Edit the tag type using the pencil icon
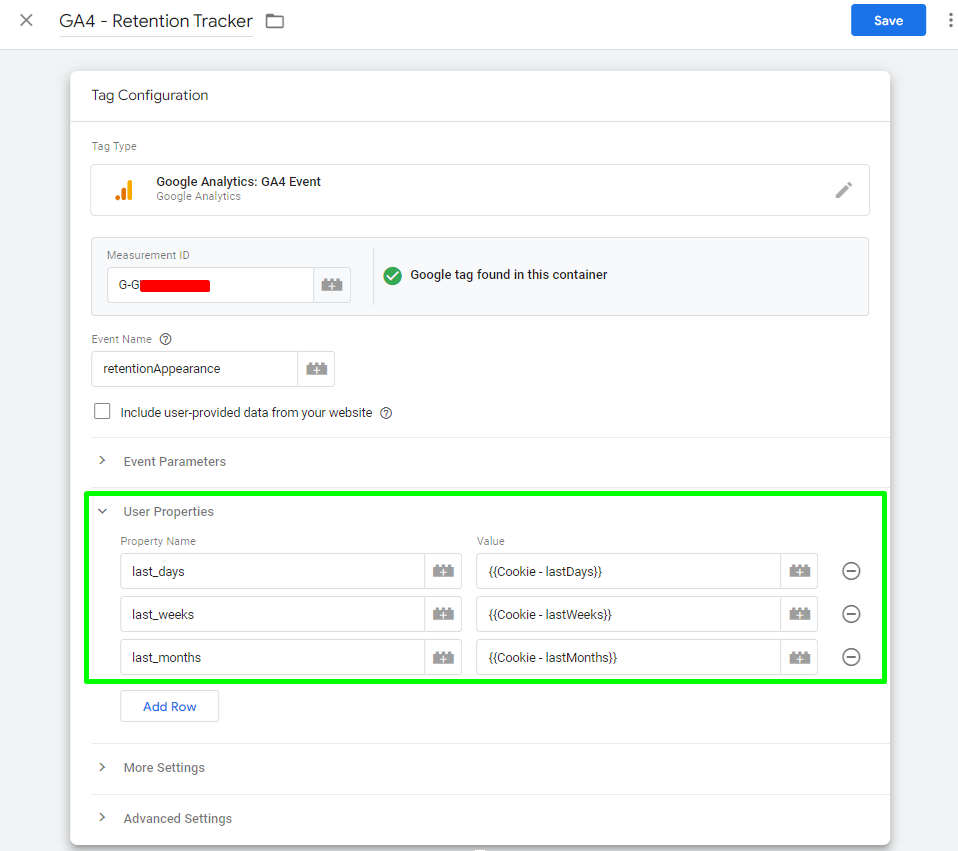The image size is (958, 851). coord(844,190)
